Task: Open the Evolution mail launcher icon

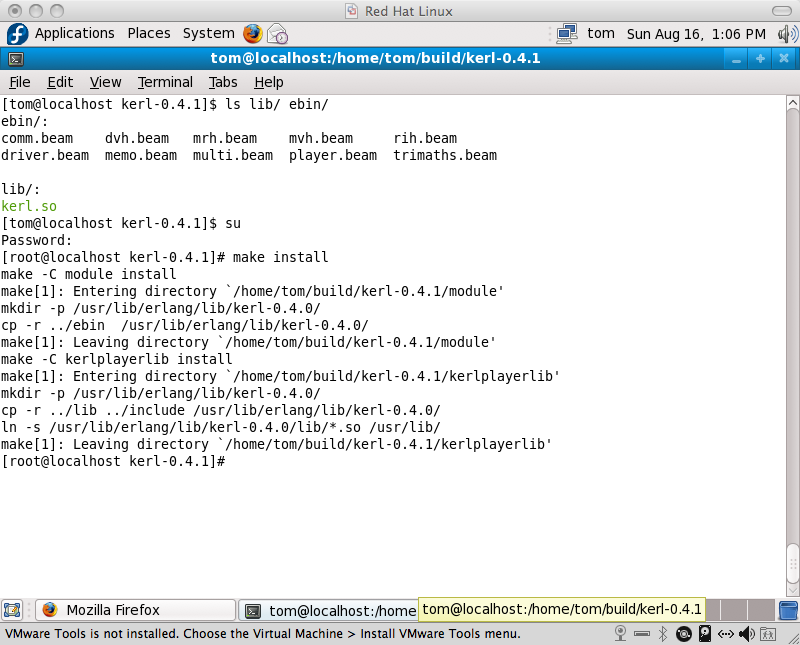Action: pyautogui.click(x=278, y=33)
